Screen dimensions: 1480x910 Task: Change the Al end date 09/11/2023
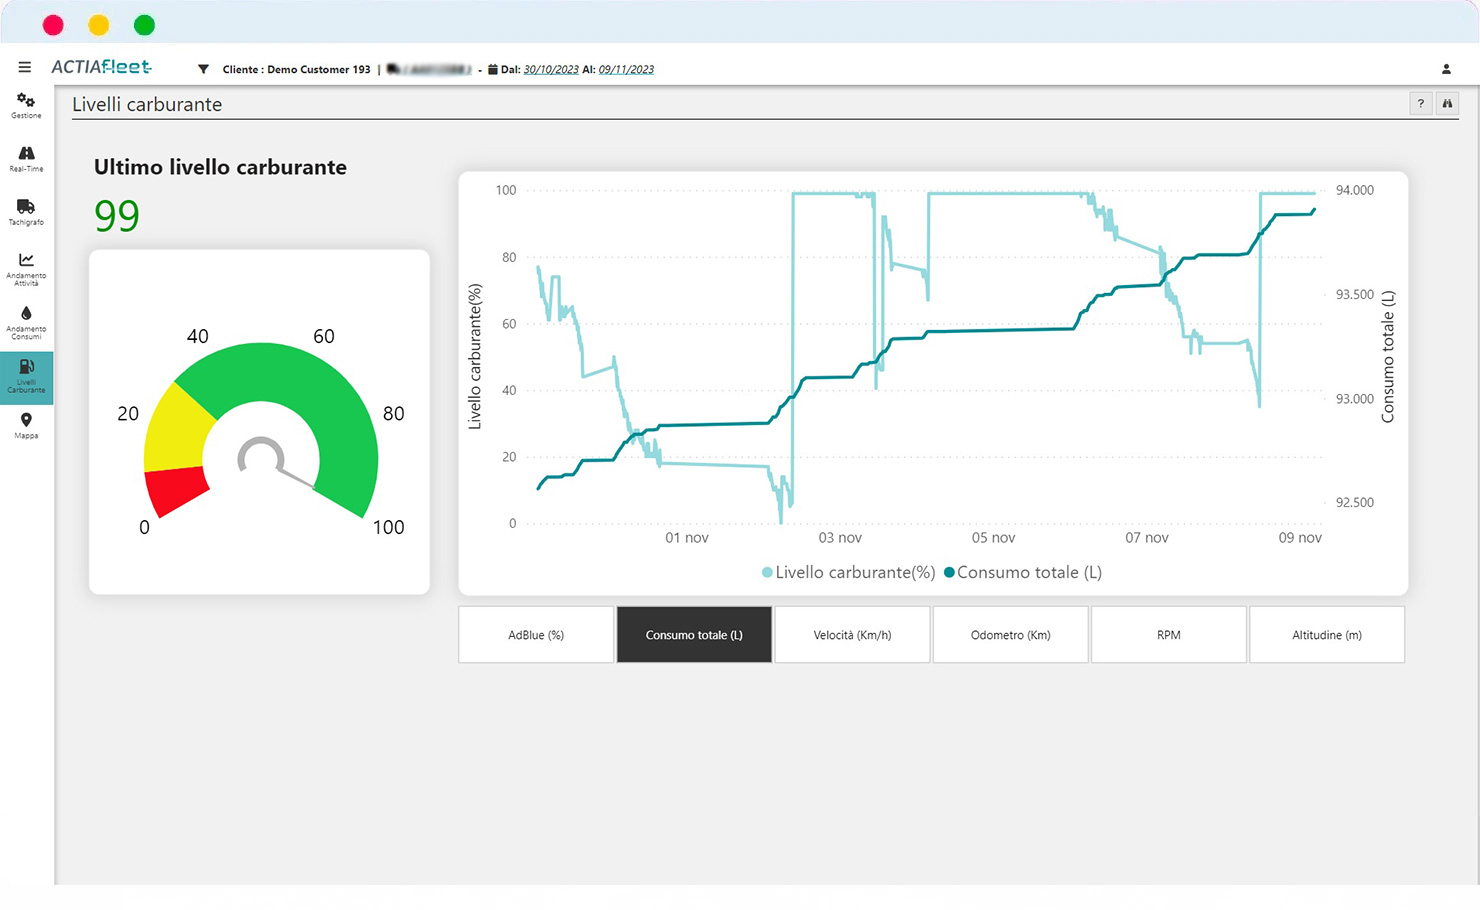(626, 70)
